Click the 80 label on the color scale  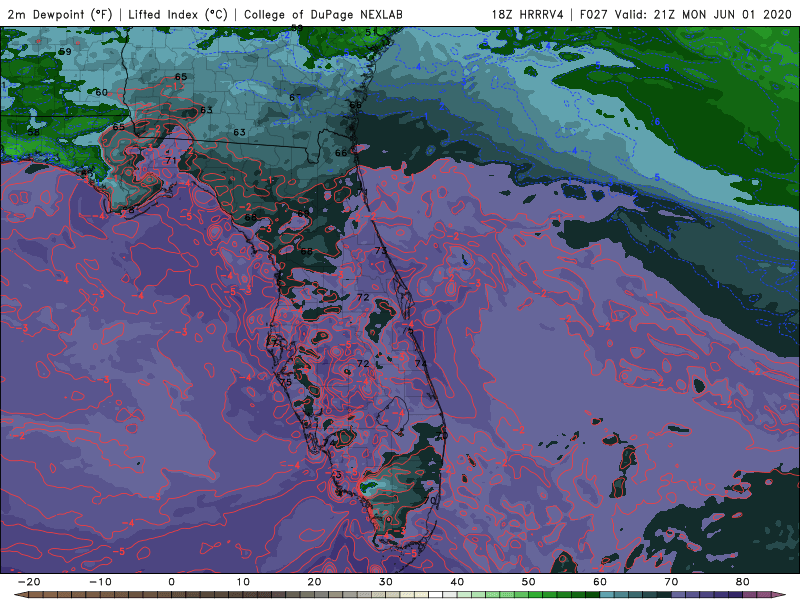(x=743, y=582)
